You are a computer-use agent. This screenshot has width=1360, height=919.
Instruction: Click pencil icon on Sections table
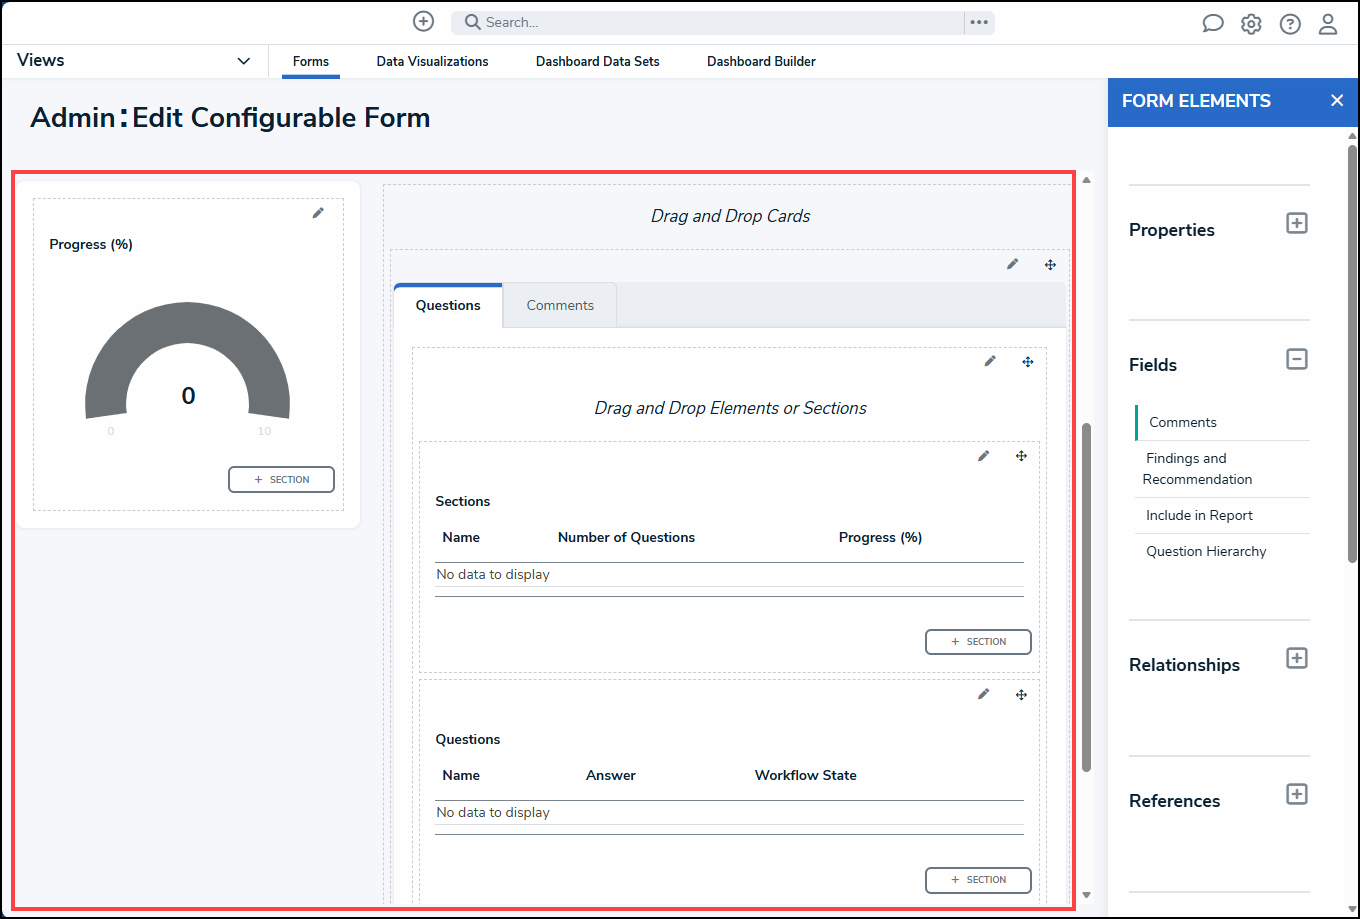(983, 456)
